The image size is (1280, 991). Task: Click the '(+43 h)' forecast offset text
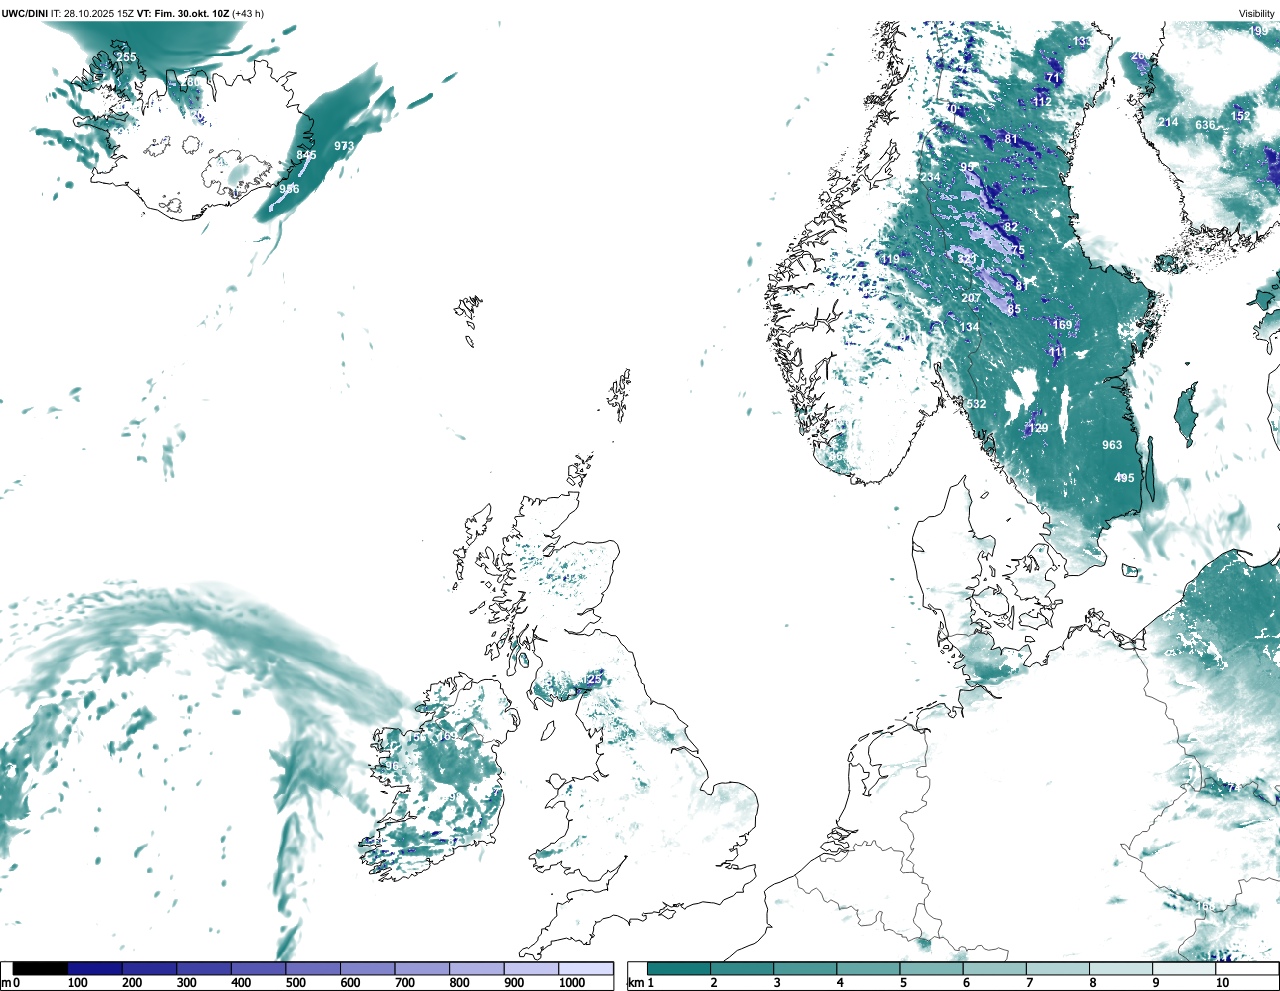click(x=248, y=13)
